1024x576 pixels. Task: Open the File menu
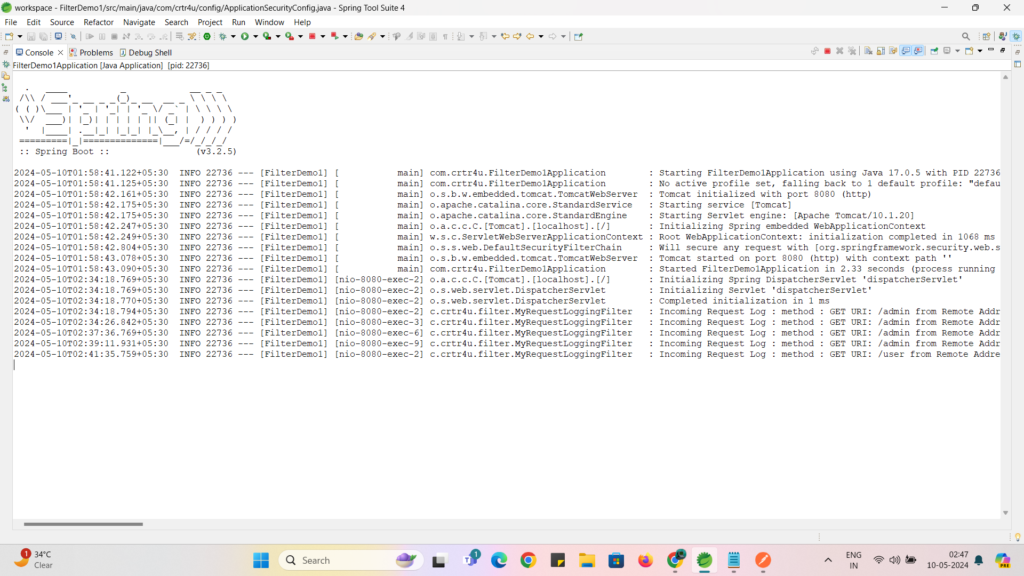(10, 22)
